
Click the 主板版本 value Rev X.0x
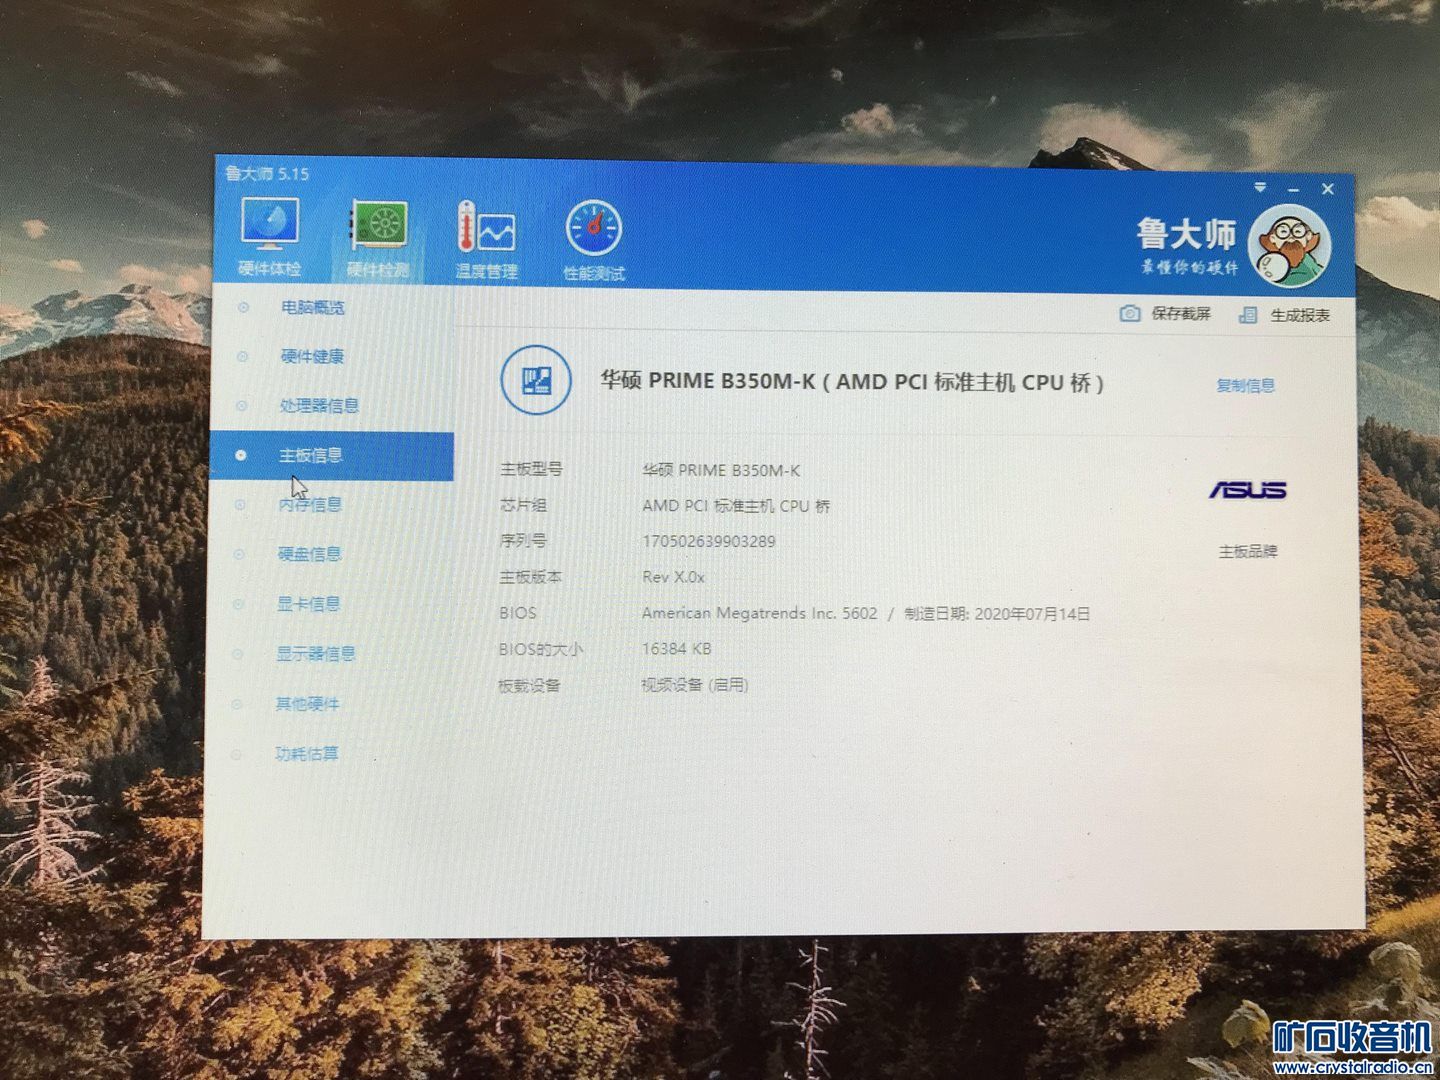pyautogui.click(x=673, y=577)
